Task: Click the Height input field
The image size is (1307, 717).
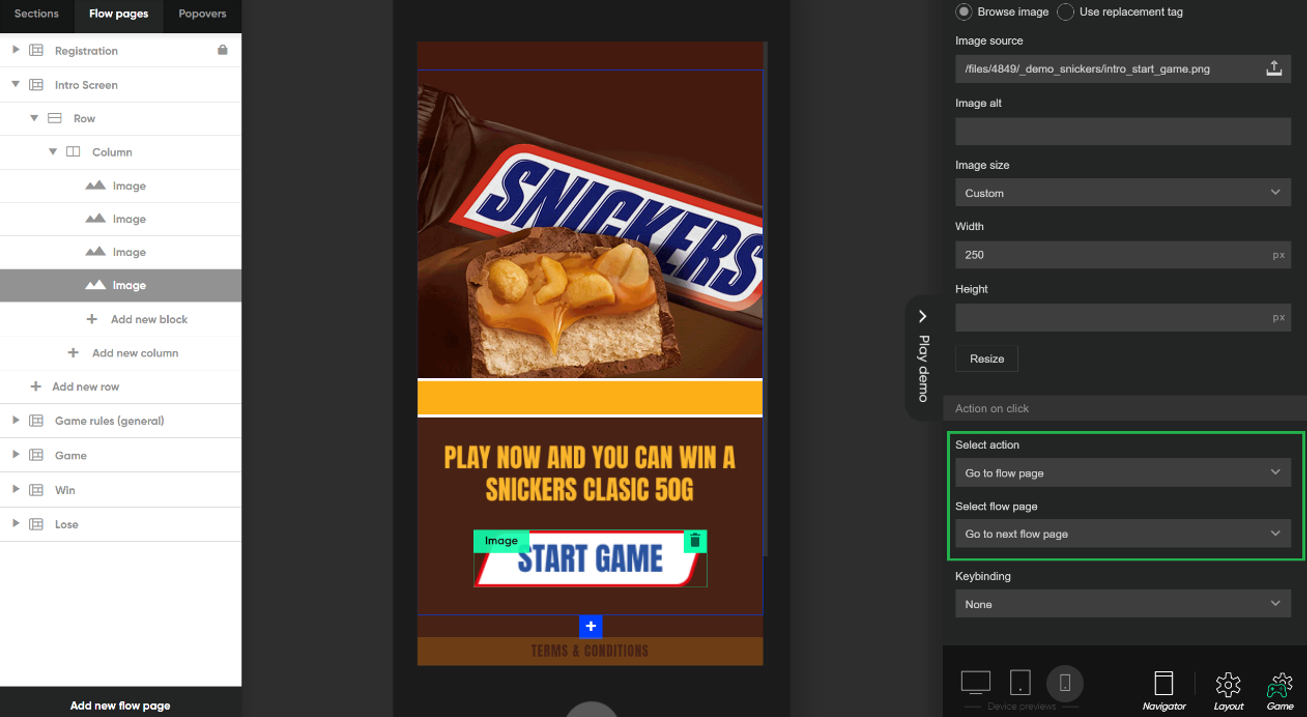Action: pos(1123,317)
